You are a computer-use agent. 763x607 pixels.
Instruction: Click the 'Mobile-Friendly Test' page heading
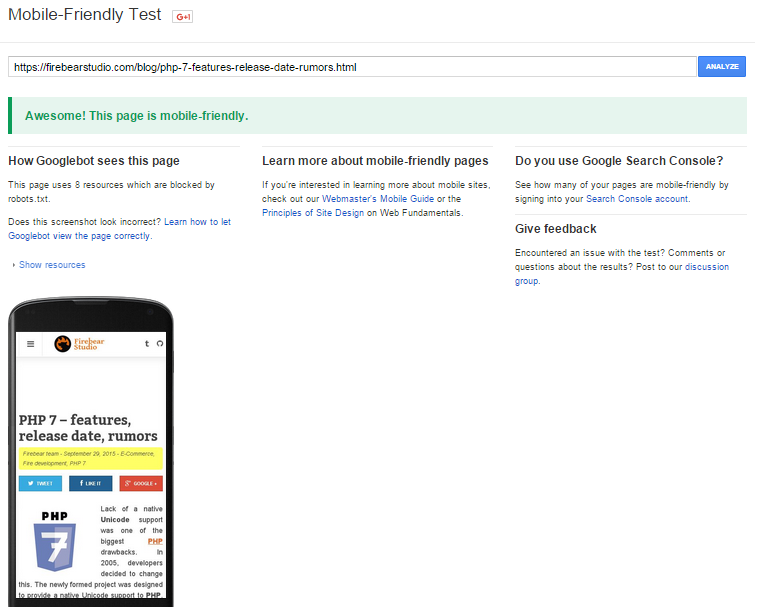[x=85, y=15]
